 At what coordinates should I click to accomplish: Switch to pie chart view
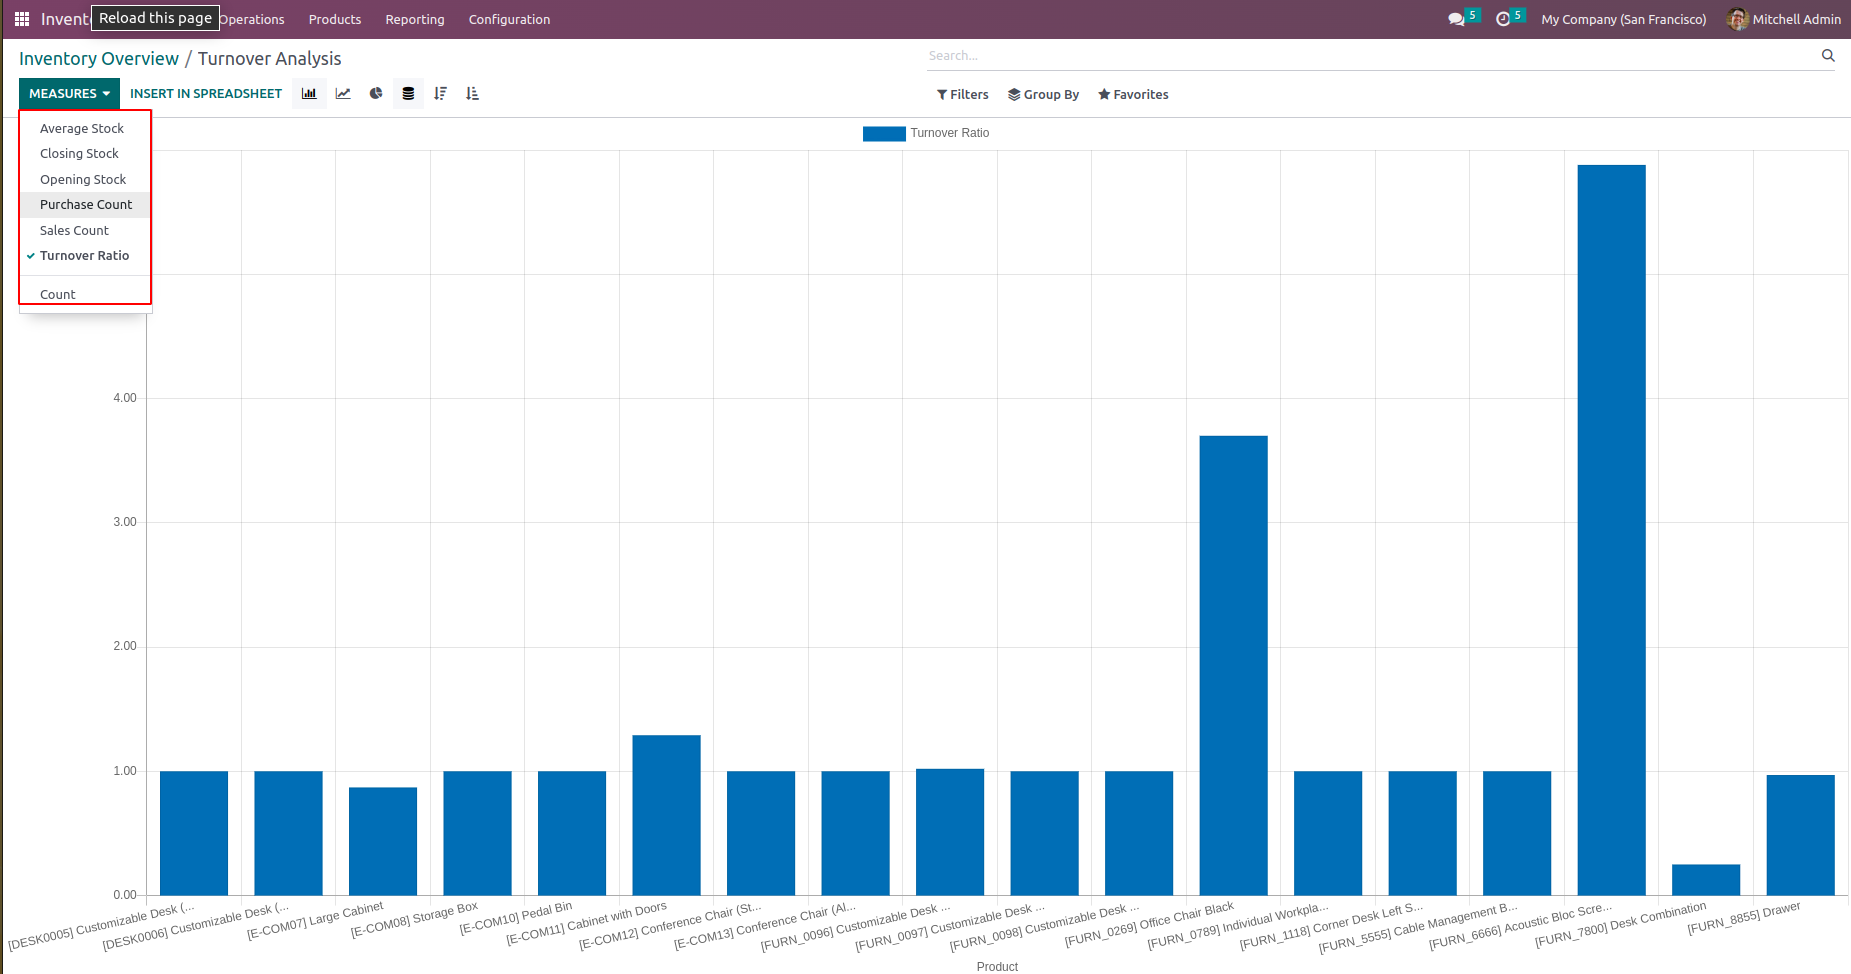coord(376,94)
